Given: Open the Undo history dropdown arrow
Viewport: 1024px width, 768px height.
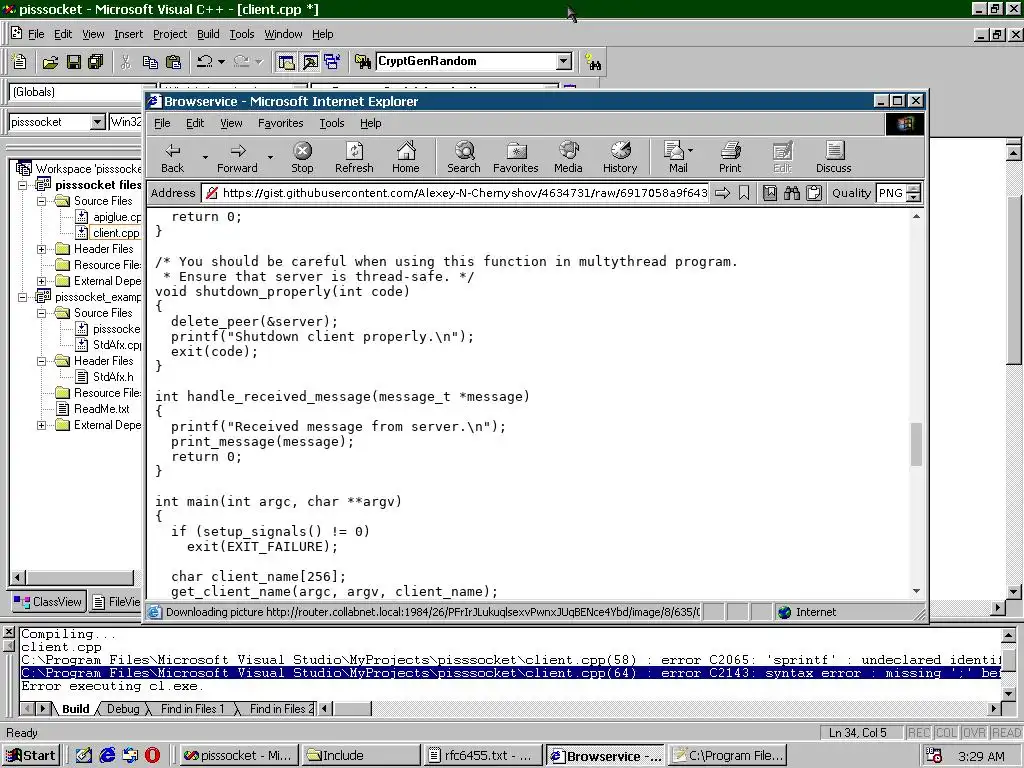Looking at the screenshot, I should pyautogui.click(x=221, y=62).
